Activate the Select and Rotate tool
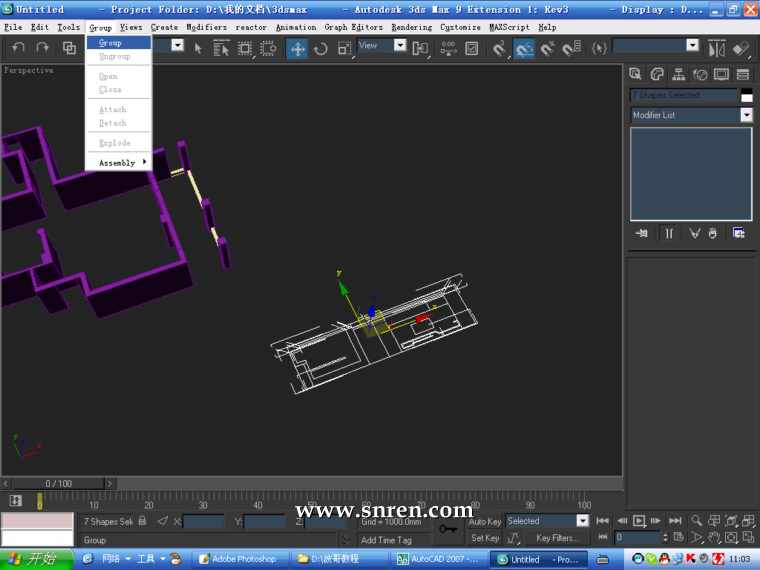The height and width of the screenshot is (570, 760). 321,48
